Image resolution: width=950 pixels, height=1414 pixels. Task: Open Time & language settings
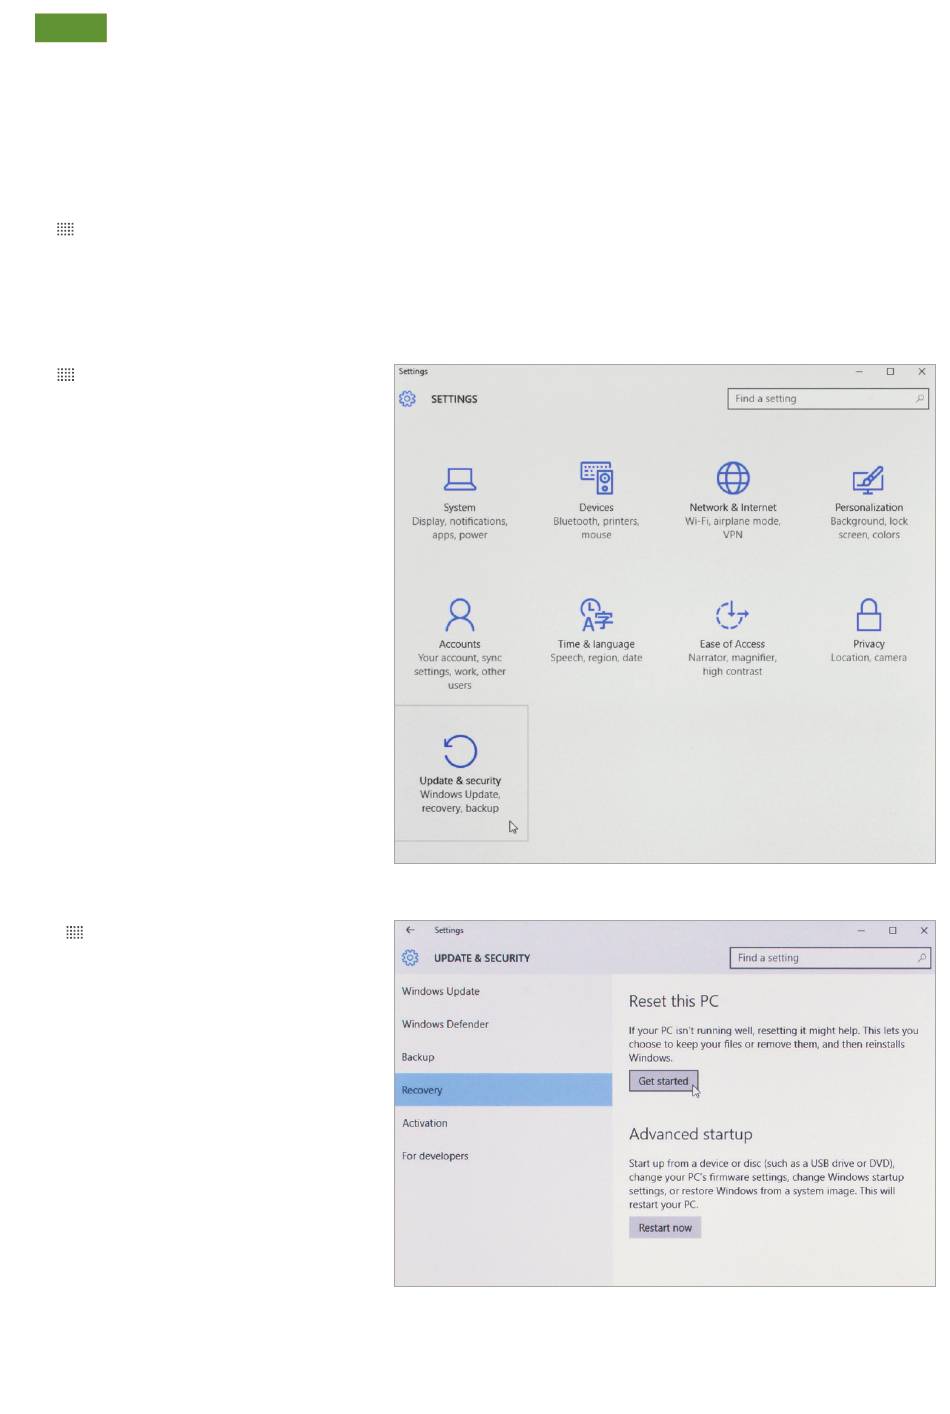point(596,631)
